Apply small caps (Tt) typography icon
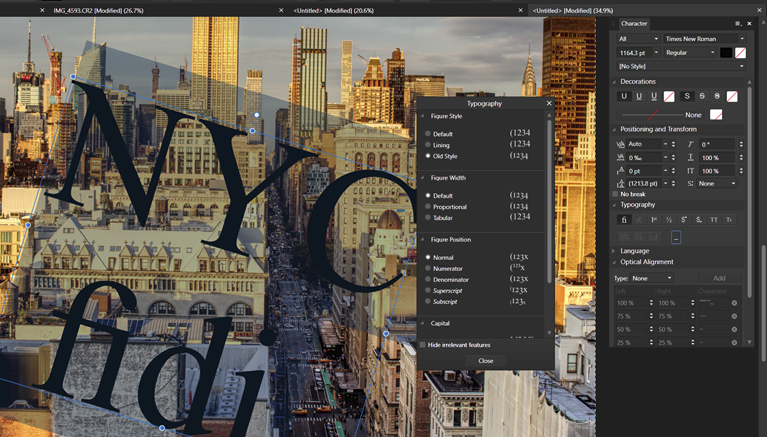Screen dimensions: 767x437 (729, 220)
